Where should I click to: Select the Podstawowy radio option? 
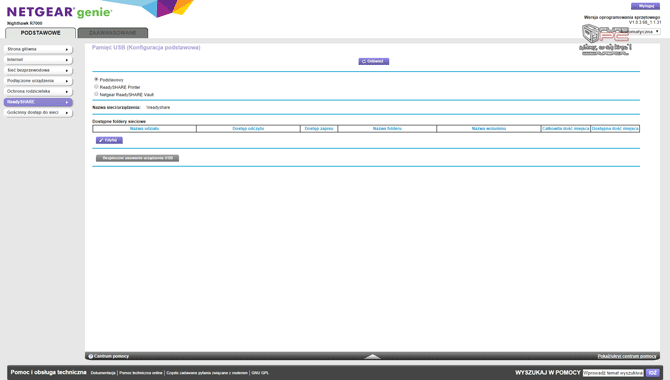tap(96, 80)
